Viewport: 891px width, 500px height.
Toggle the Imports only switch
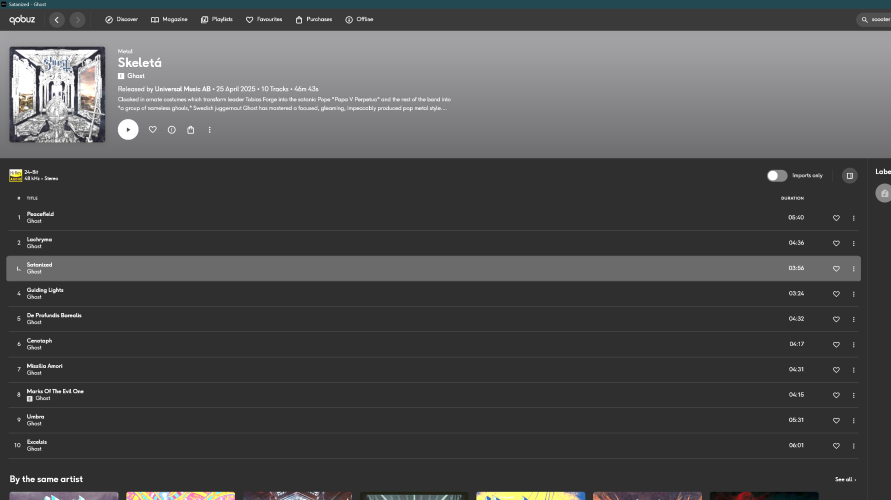(777, 176)
